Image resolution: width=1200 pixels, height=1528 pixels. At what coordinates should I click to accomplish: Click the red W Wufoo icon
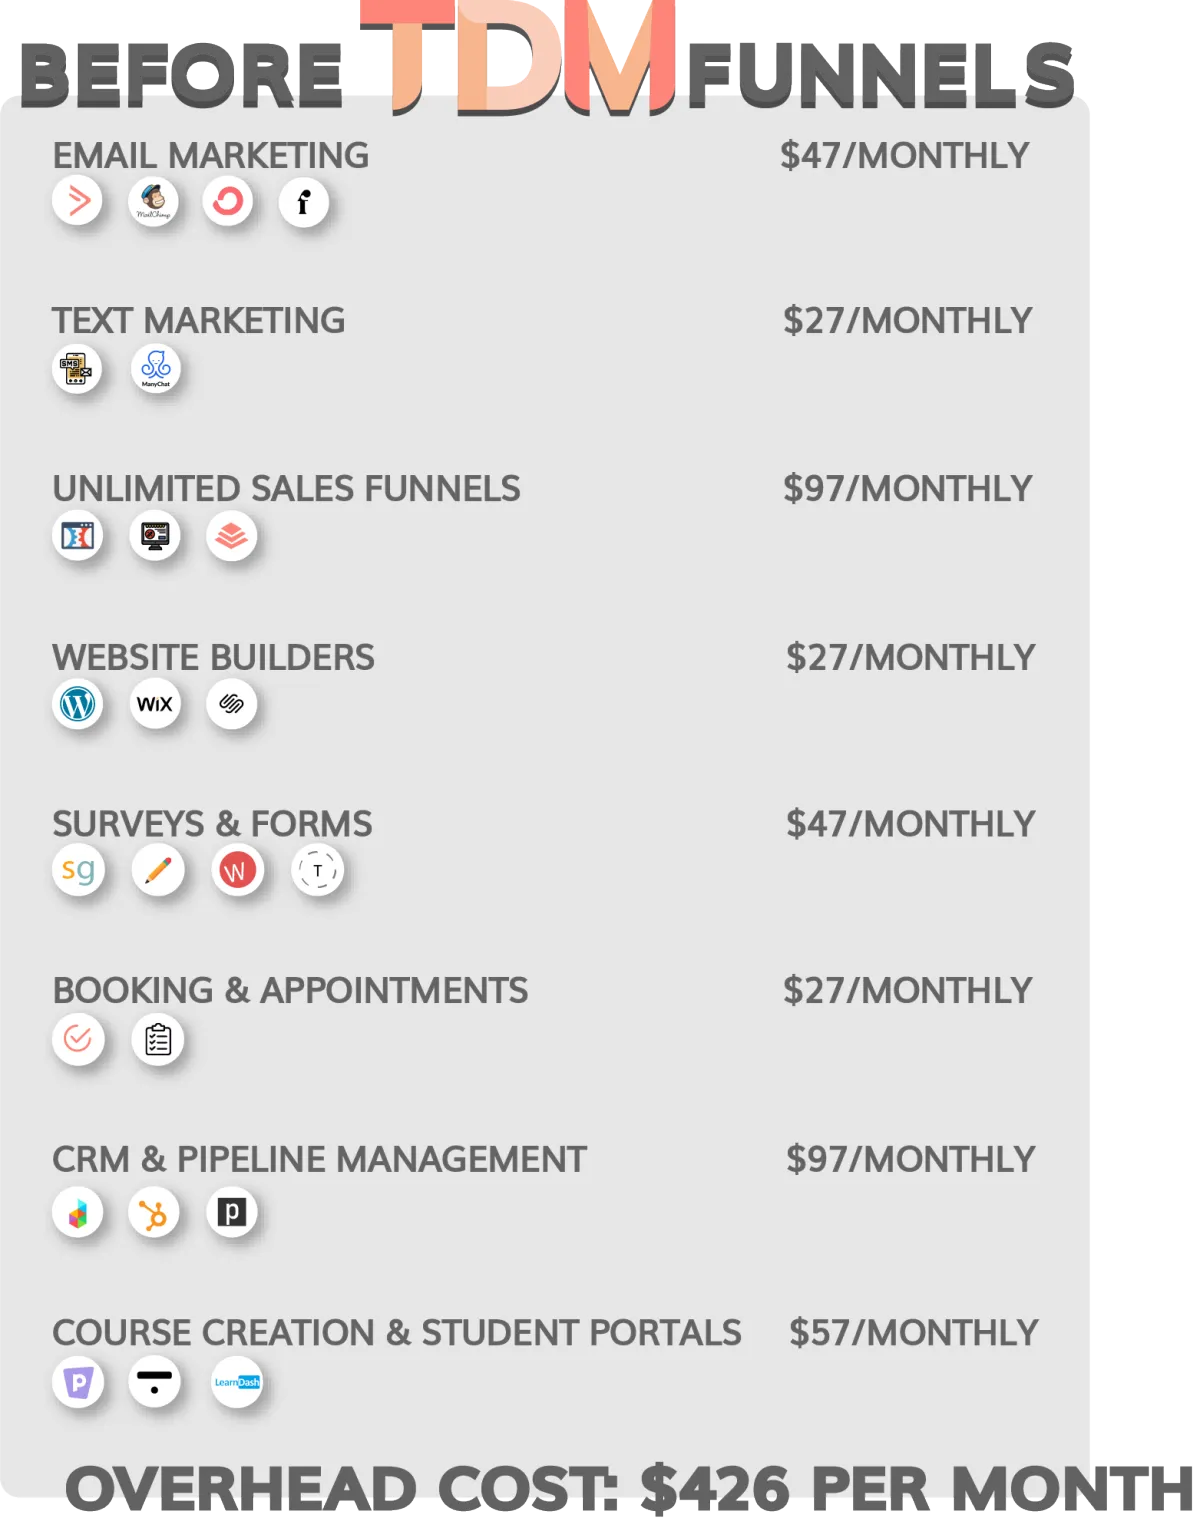(238, 870)
